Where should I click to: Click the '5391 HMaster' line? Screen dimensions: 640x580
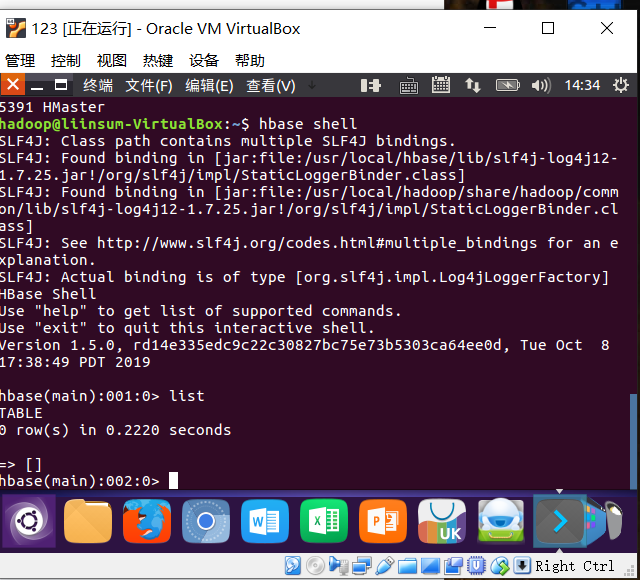(x=52, y=107)
